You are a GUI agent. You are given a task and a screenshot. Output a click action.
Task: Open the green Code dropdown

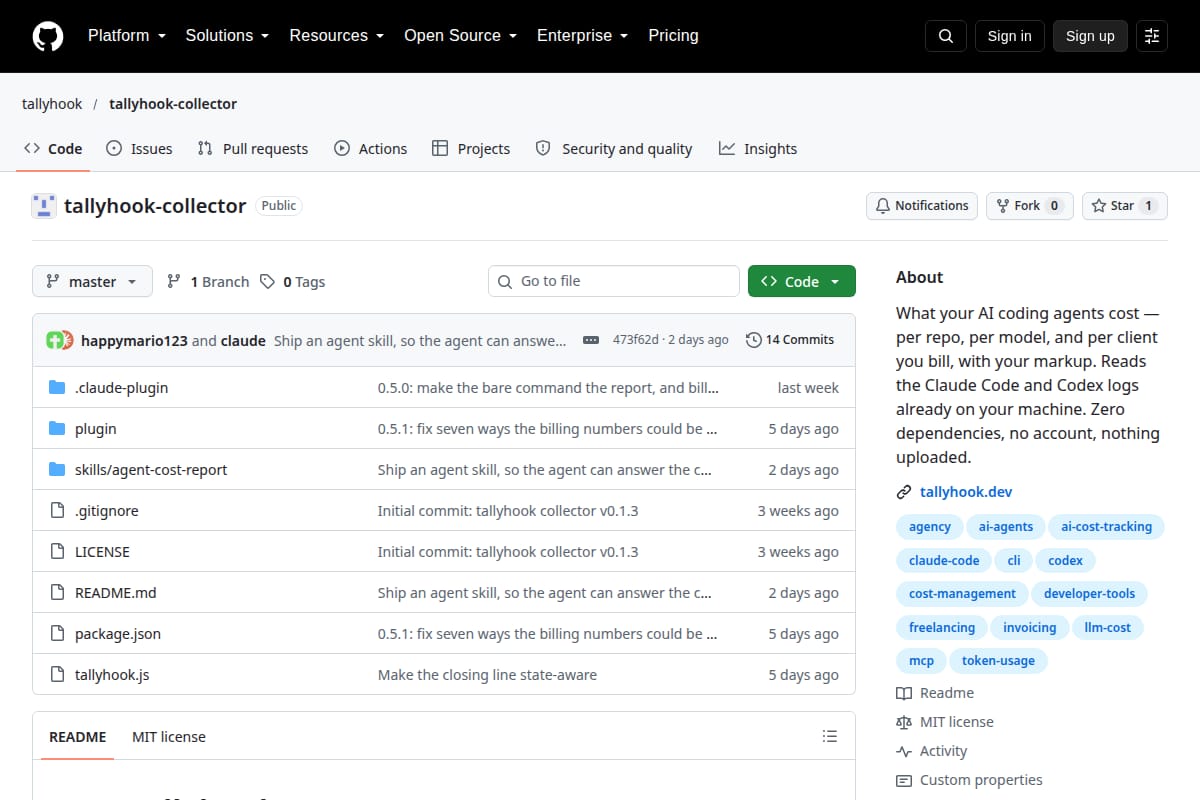point(802,282)
